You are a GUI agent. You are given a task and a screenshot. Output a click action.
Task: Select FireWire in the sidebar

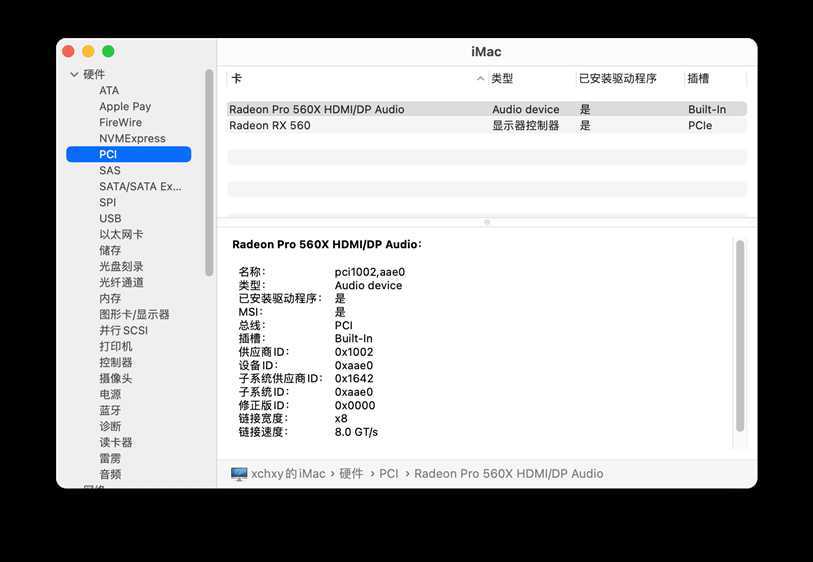click(x=120, y=122)
